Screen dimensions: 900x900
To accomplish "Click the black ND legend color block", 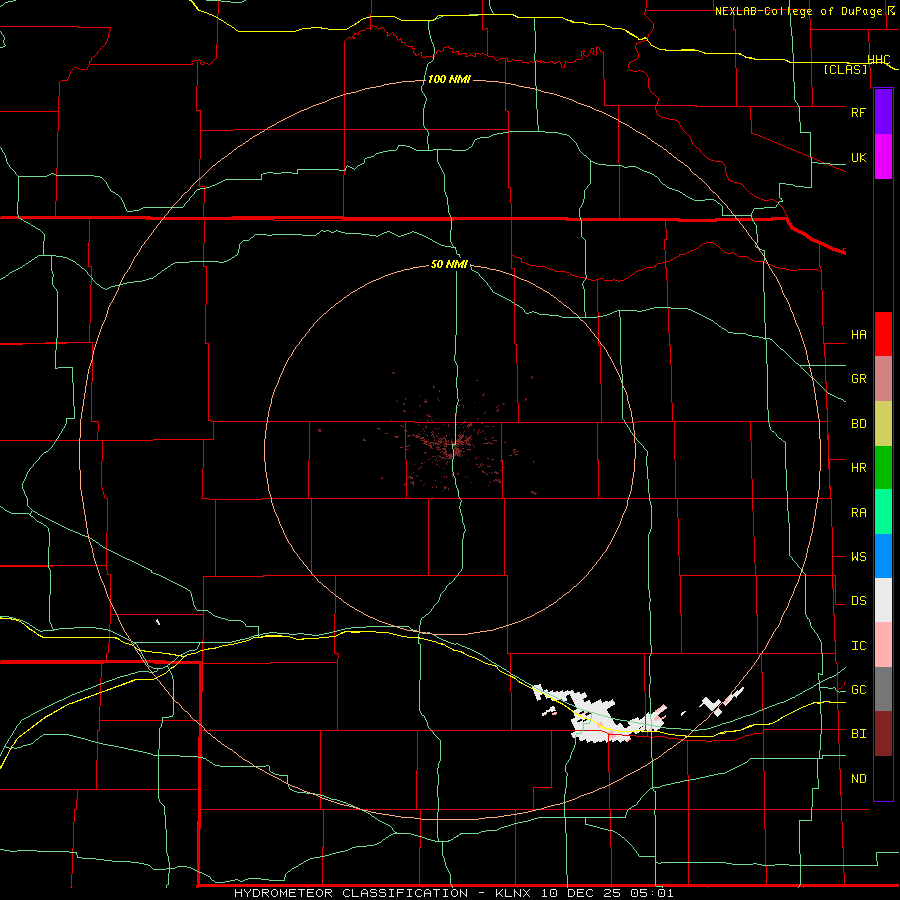I will click(883, 778).
